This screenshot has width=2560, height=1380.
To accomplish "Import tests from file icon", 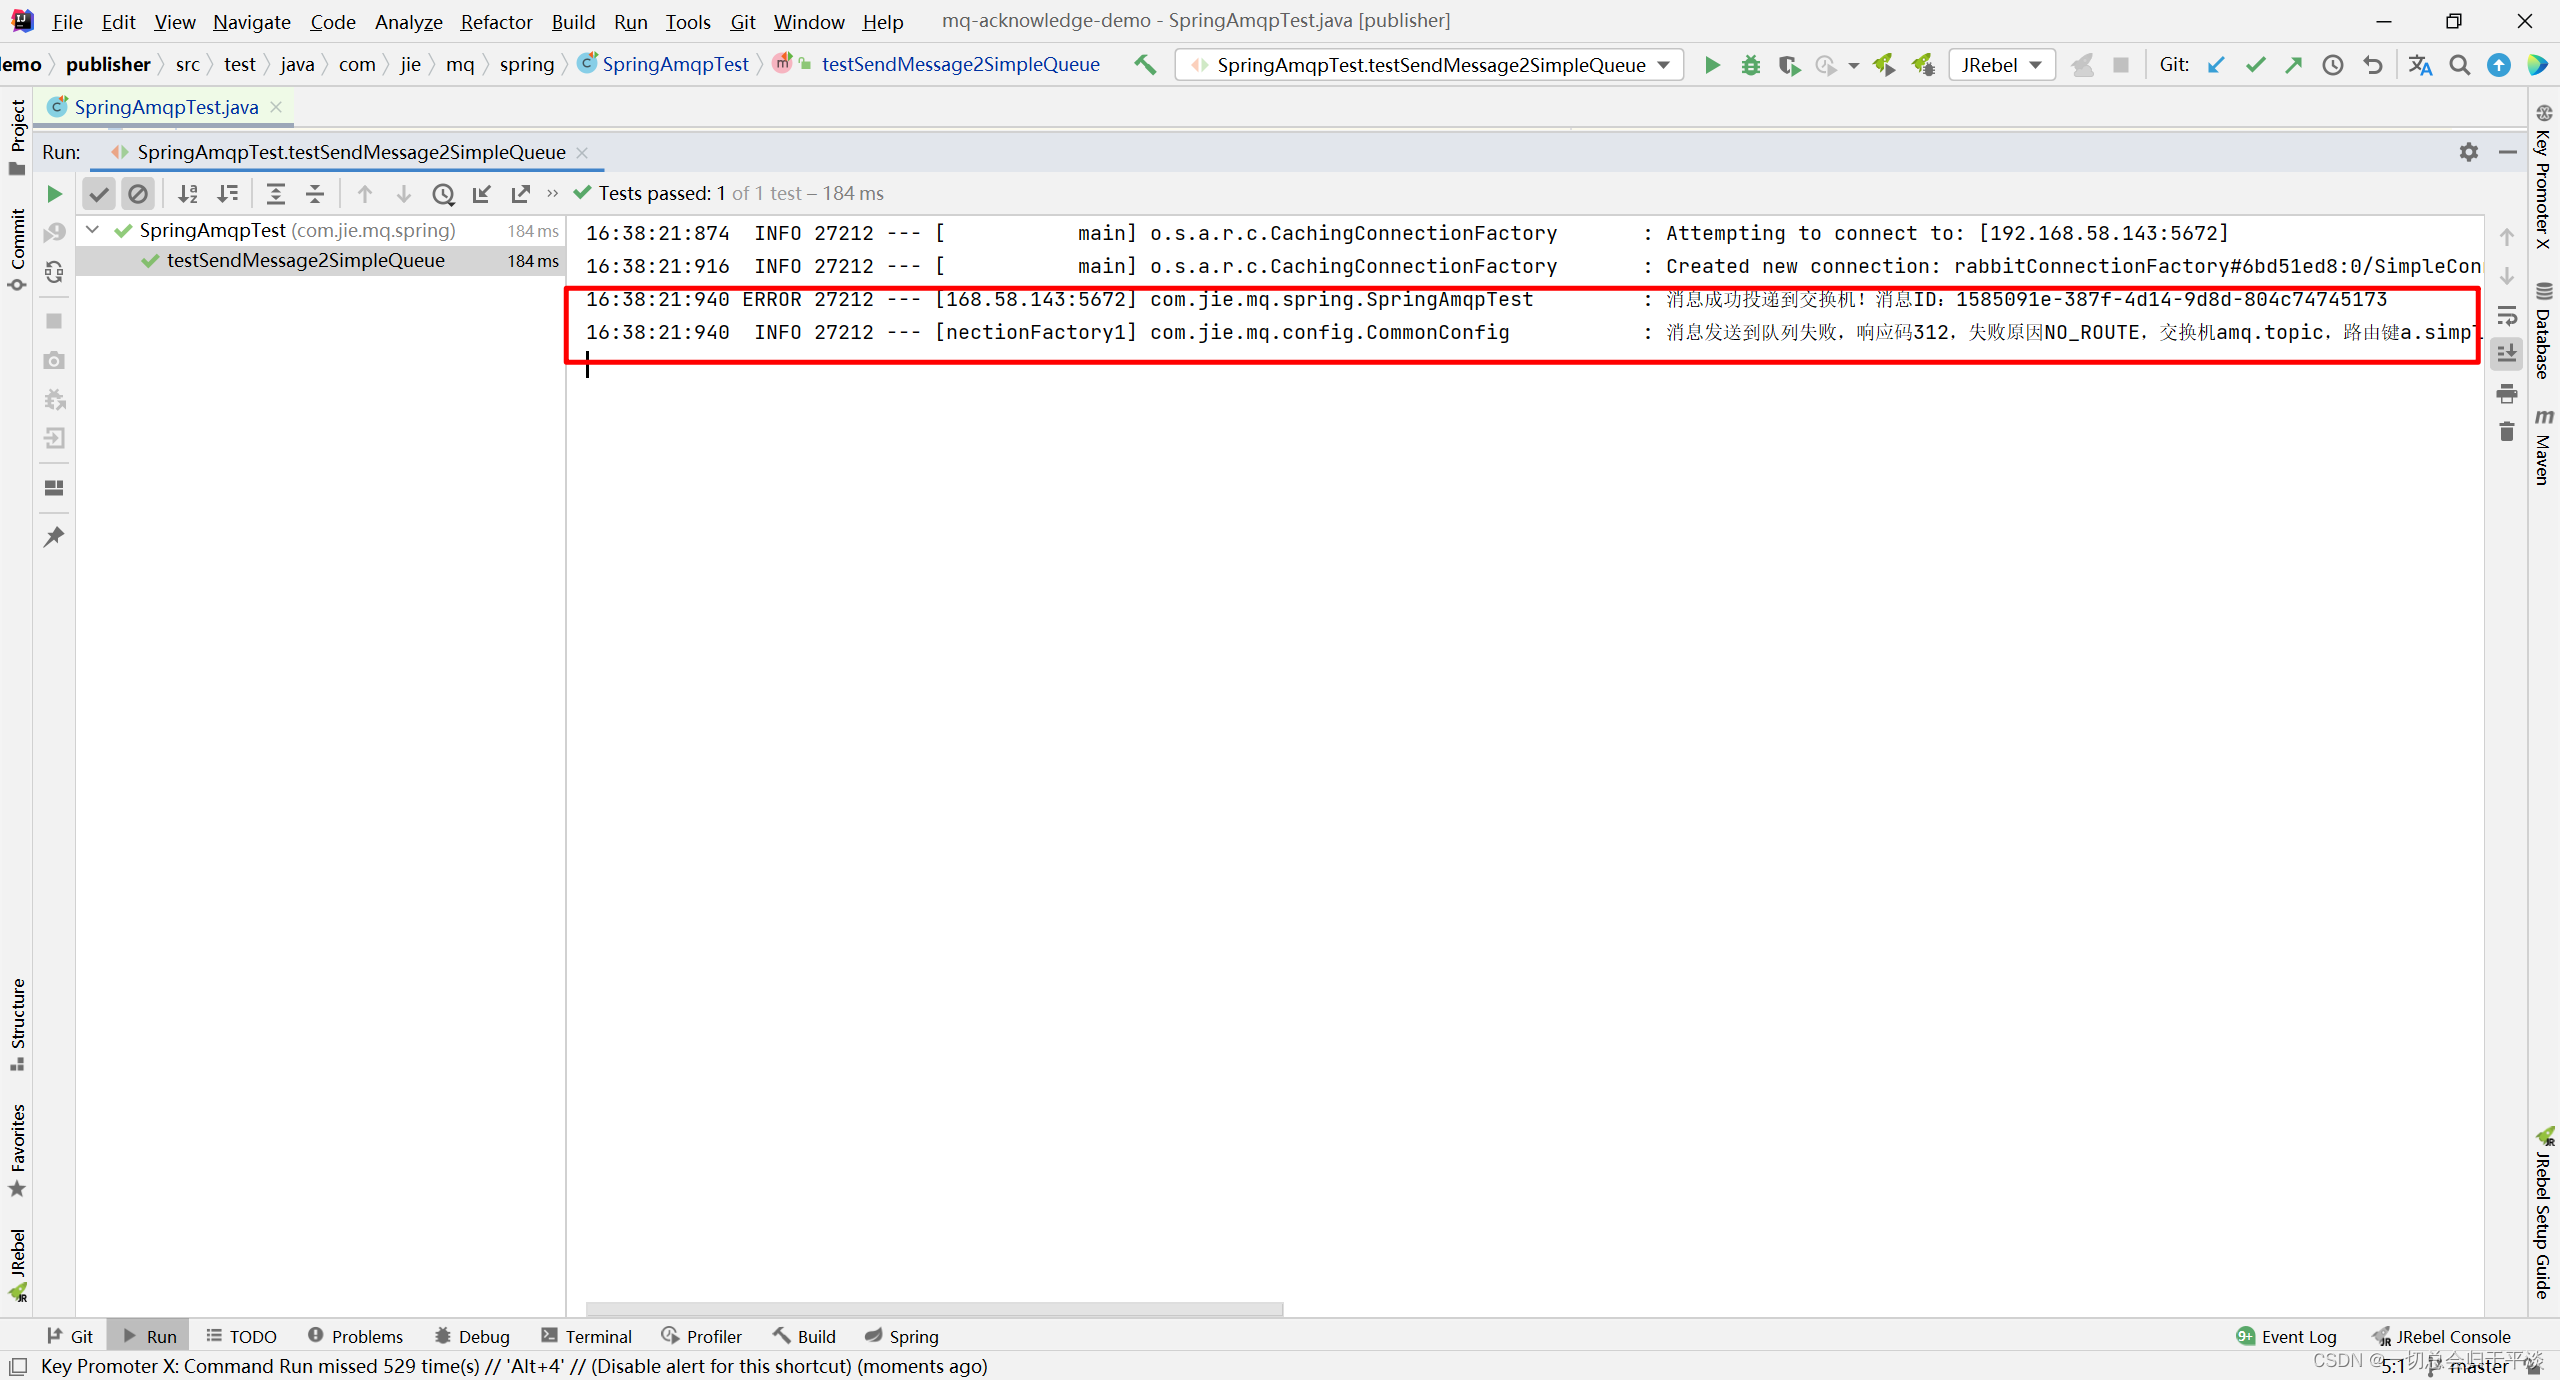I will (482, 193).
